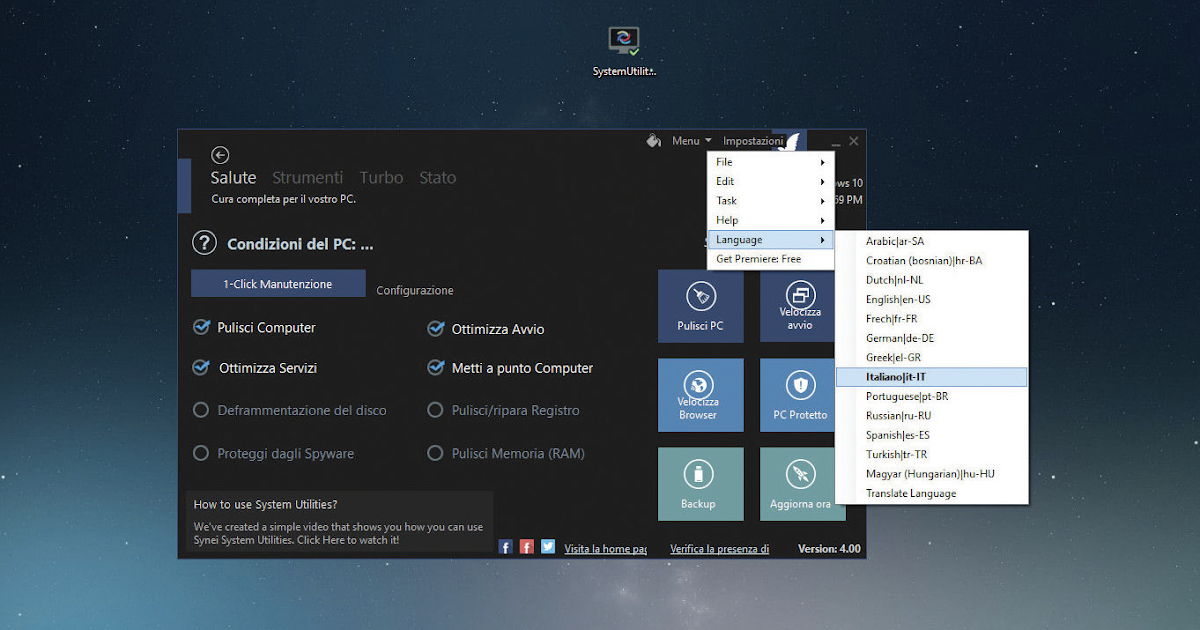Select Portuguese|pt-BR language

coord(932,396)
